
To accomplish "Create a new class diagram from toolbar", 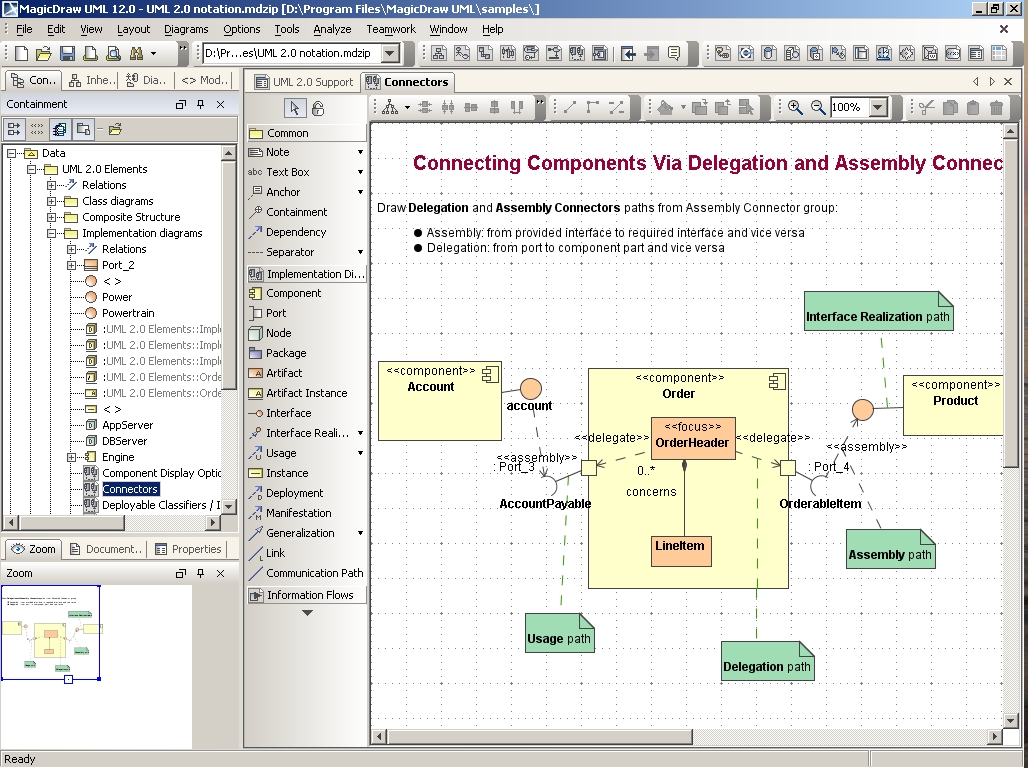I will 439,53.
